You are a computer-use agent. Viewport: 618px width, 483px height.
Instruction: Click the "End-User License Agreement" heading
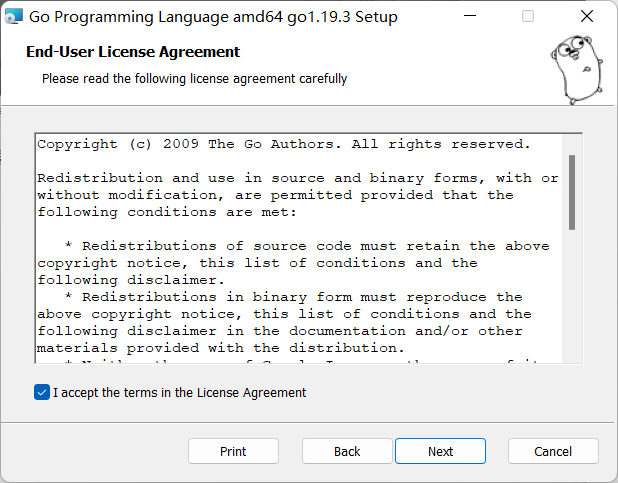133,52
